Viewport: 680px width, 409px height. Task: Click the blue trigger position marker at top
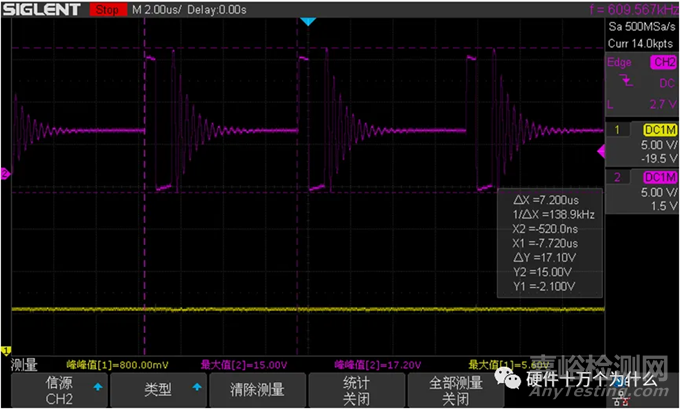[308, 22]
